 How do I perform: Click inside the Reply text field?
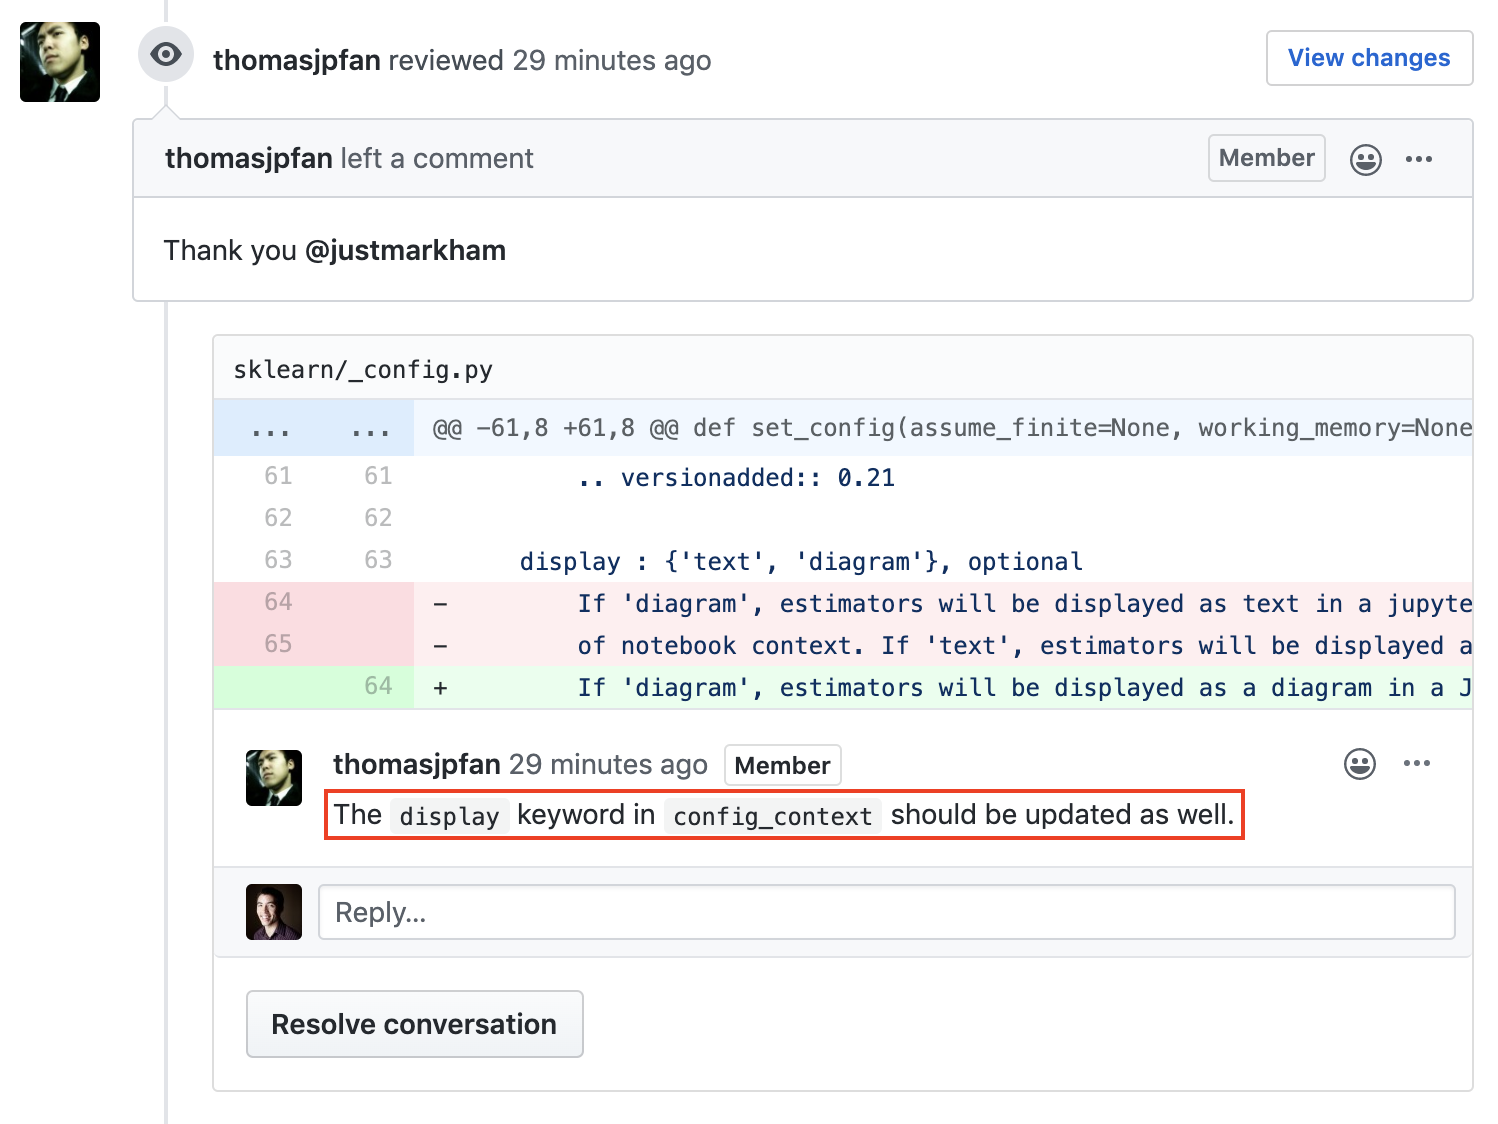point(886,912)
